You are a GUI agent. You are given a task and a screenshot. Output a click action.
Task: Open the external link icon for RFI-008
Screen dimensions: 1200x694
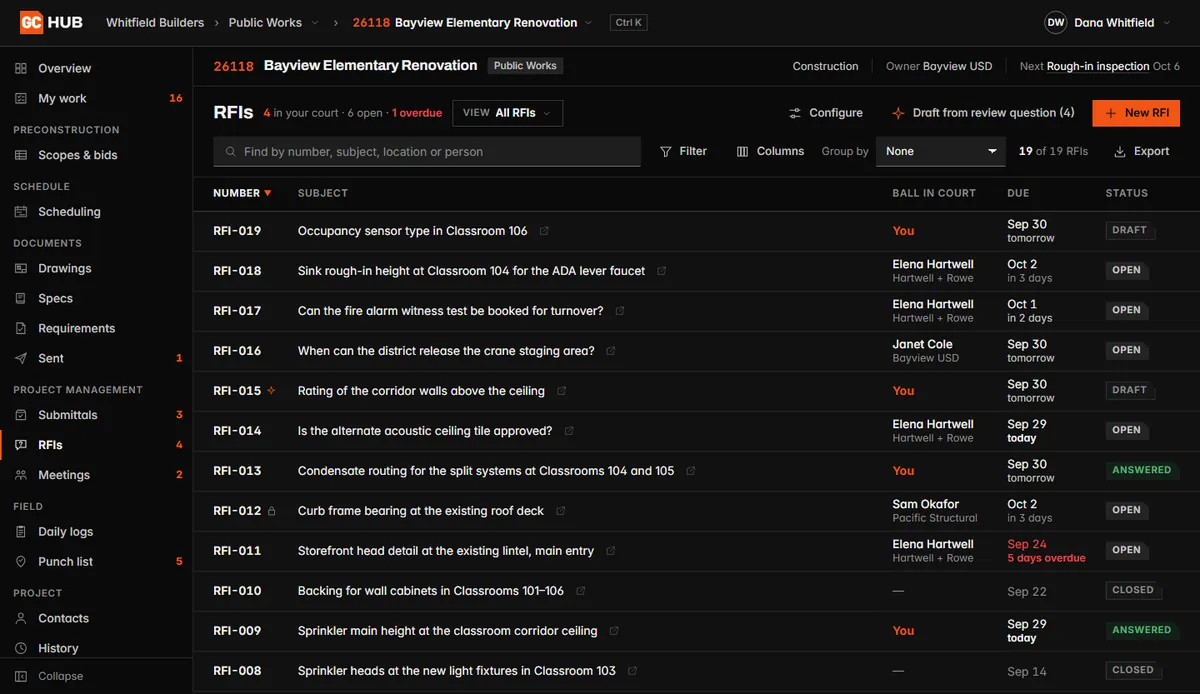[x=632, y=671]
